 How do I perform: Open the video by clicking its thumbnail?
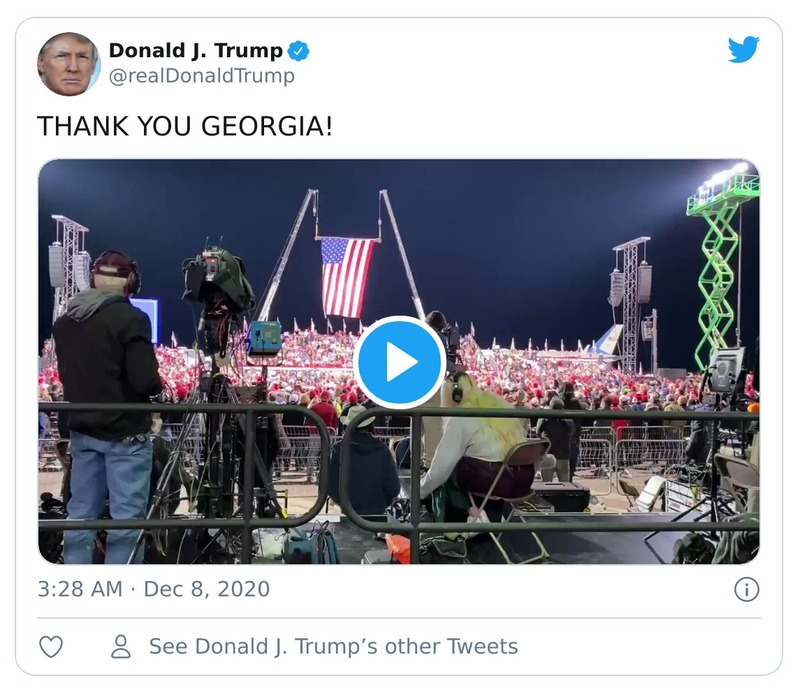(400, 363)
